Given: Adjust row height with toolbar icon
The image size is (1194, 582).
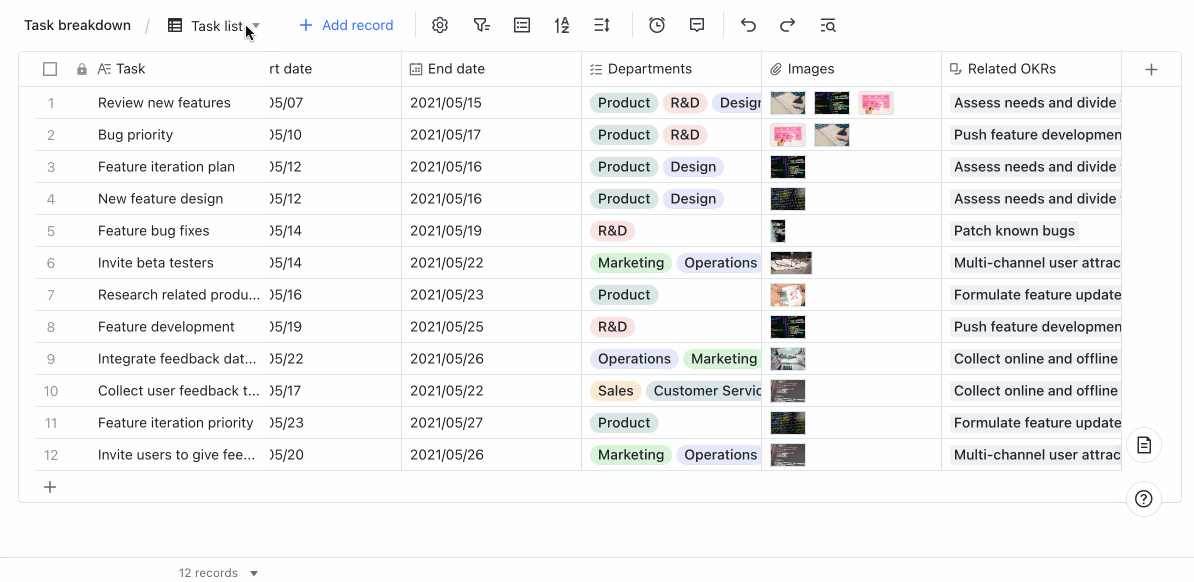Looking at the screenshot, I should [602, 25].
